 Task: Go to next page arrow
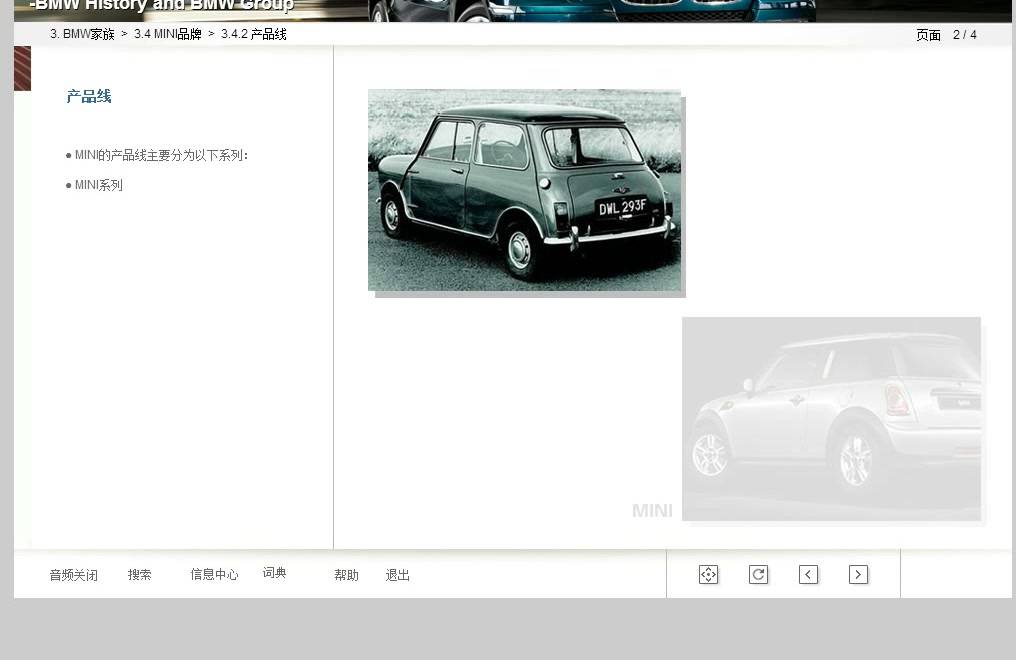click(x=858, y=575)
